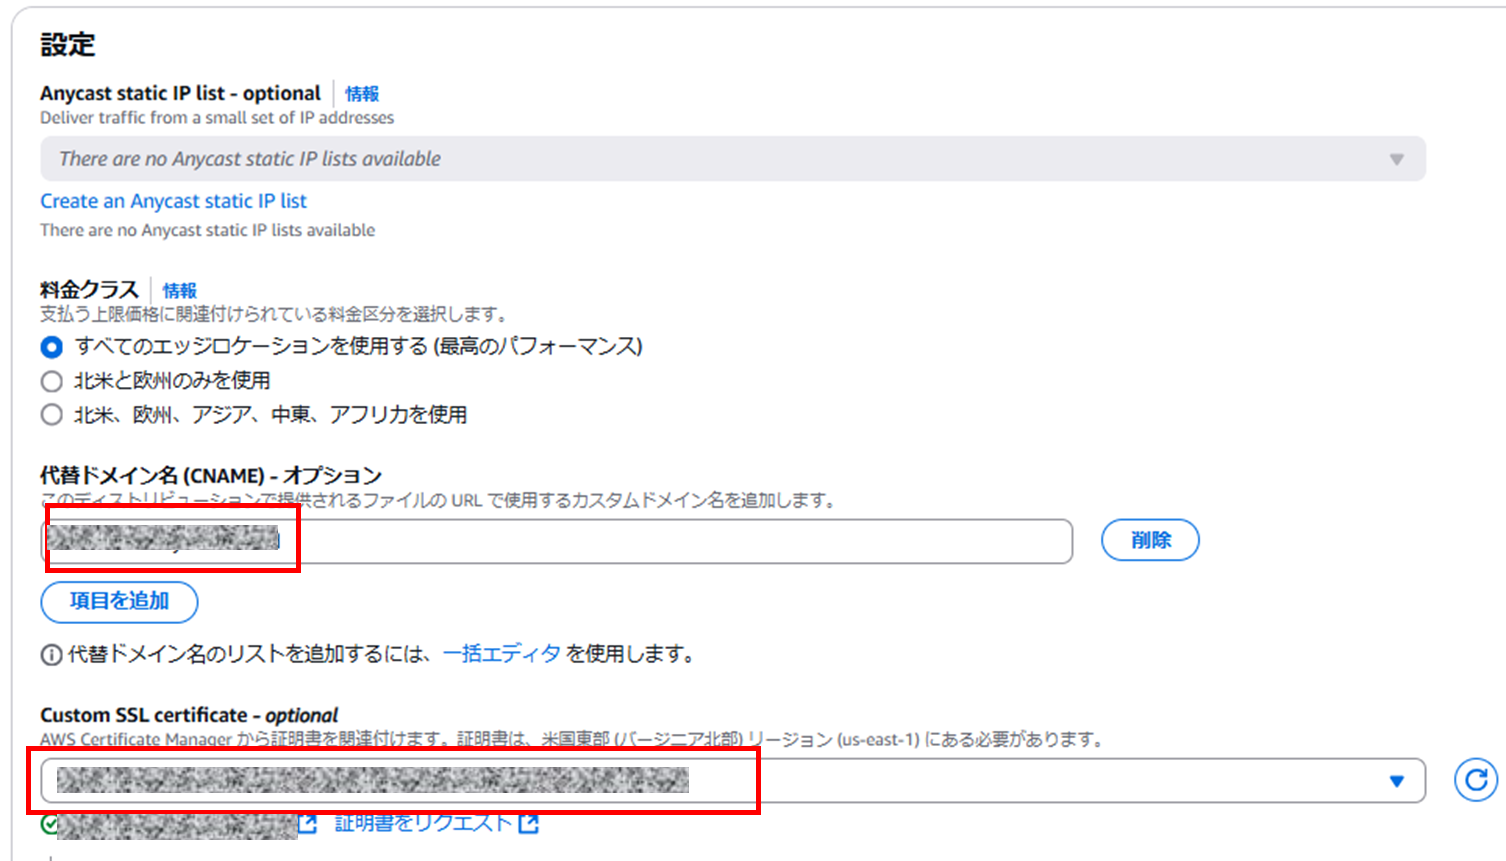Click the 証明書をリクエスト link
This screenshot has height=861, width=1506.
tap(423, 823)
